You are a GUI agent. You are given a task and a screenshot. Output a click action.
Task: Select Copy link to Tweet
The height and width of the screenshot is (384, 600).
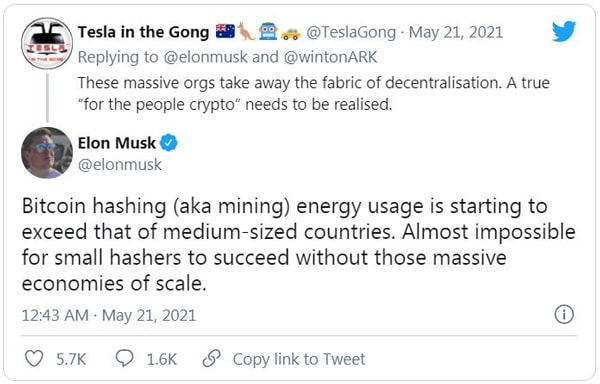click(299, 359)
